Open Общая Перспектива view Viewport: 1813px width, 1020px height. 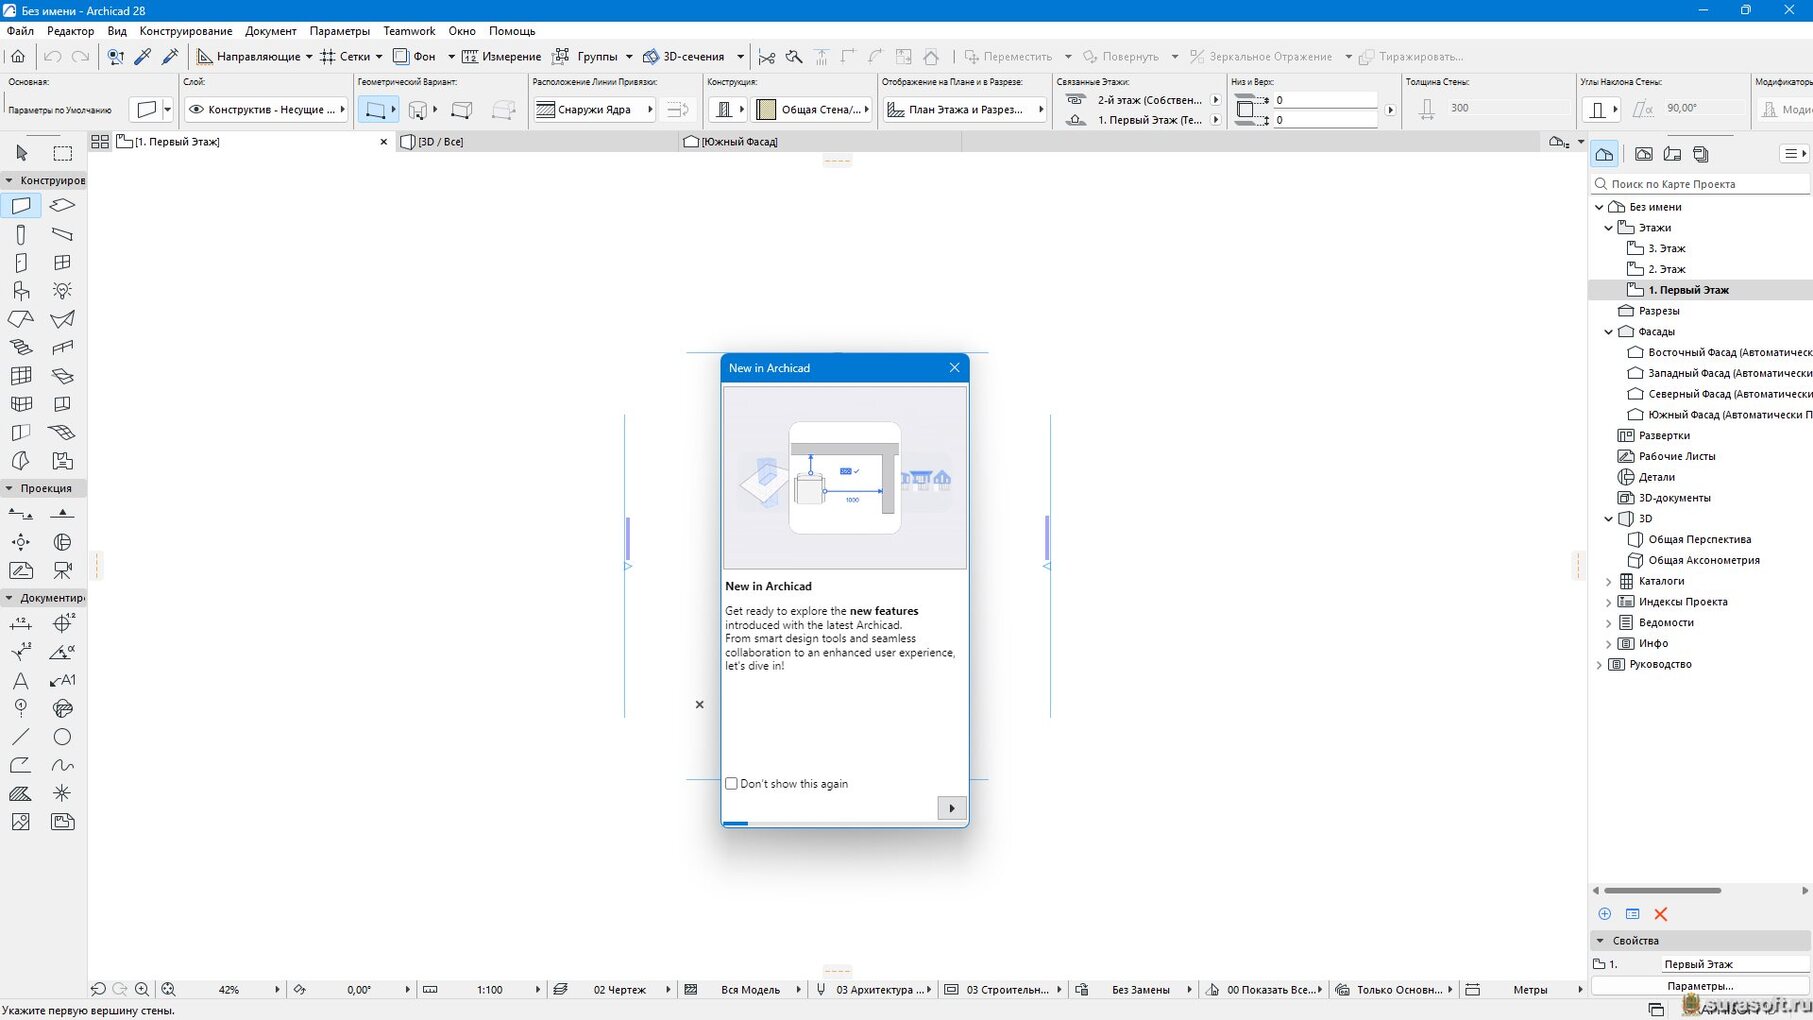[1699, 539]
